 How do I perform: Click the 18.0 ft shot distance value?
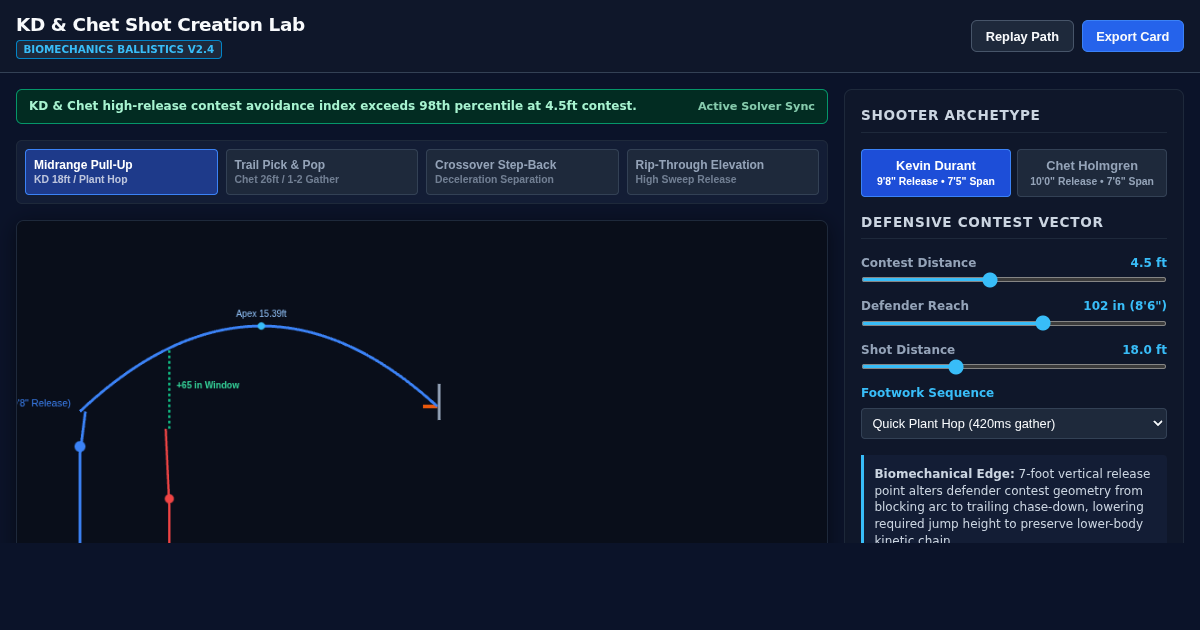coord(1144,350)
